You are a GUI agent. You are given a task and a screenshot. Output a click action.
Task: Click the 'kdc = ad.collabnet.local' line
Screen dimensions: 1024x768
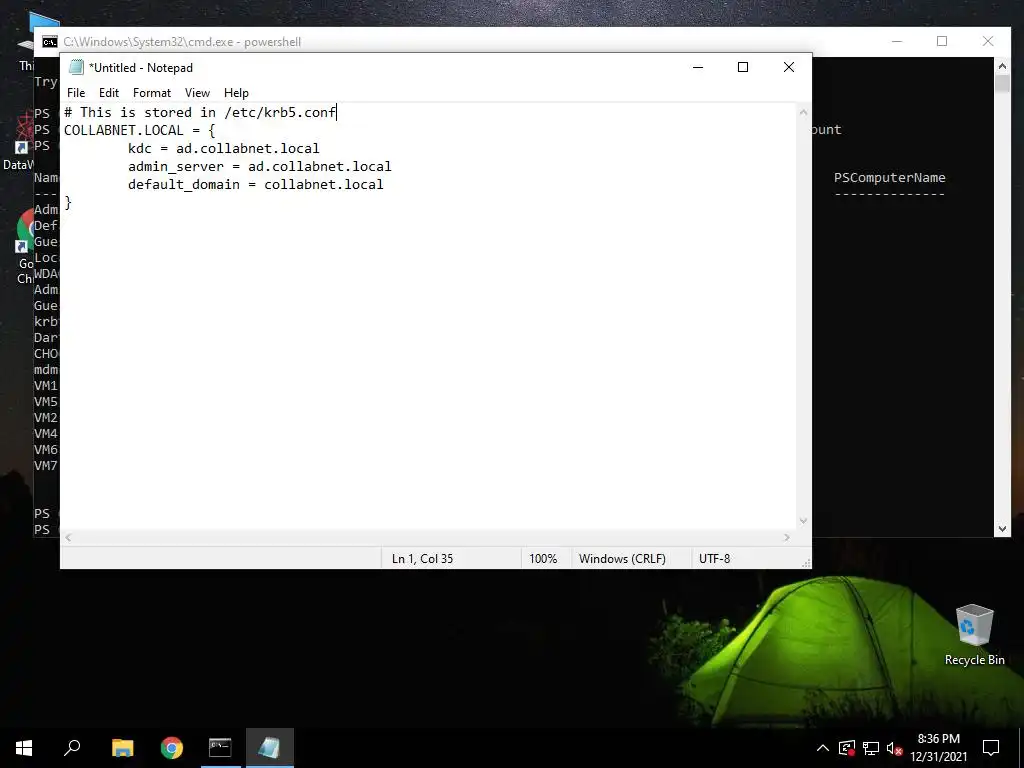click(223, 148)
